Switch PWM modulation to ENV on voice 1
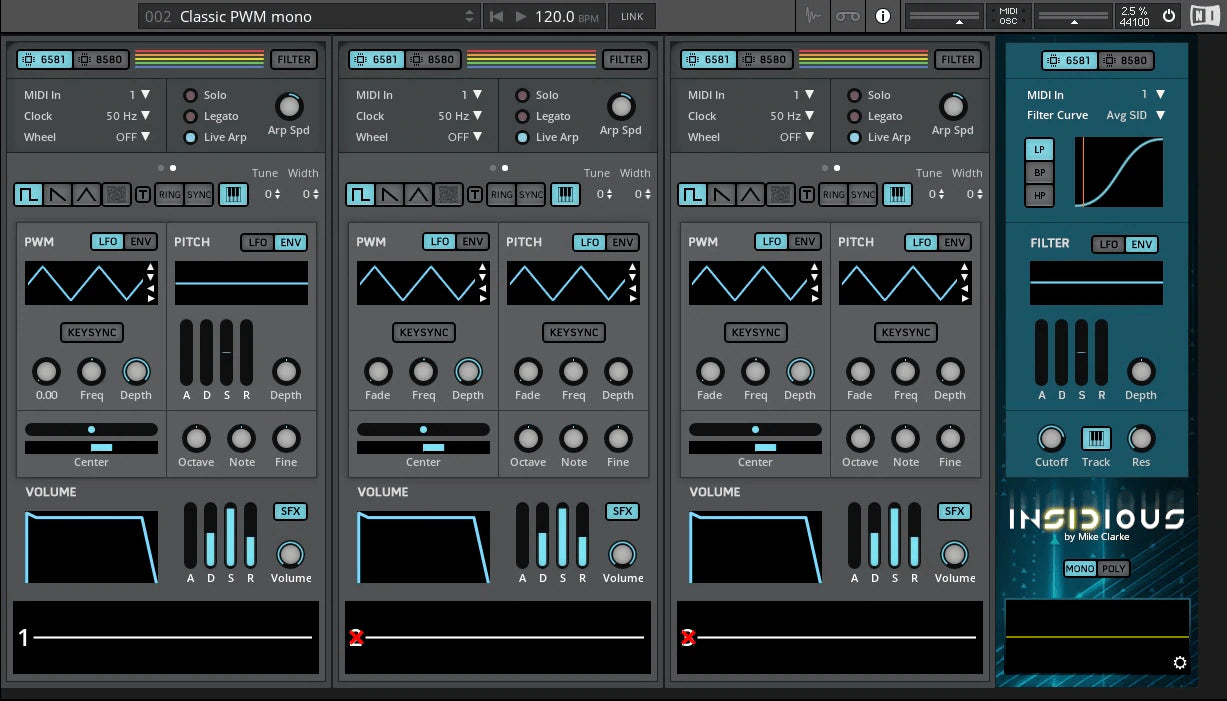This screenshot has height=701, width=1227. click(x=142, y=241)
